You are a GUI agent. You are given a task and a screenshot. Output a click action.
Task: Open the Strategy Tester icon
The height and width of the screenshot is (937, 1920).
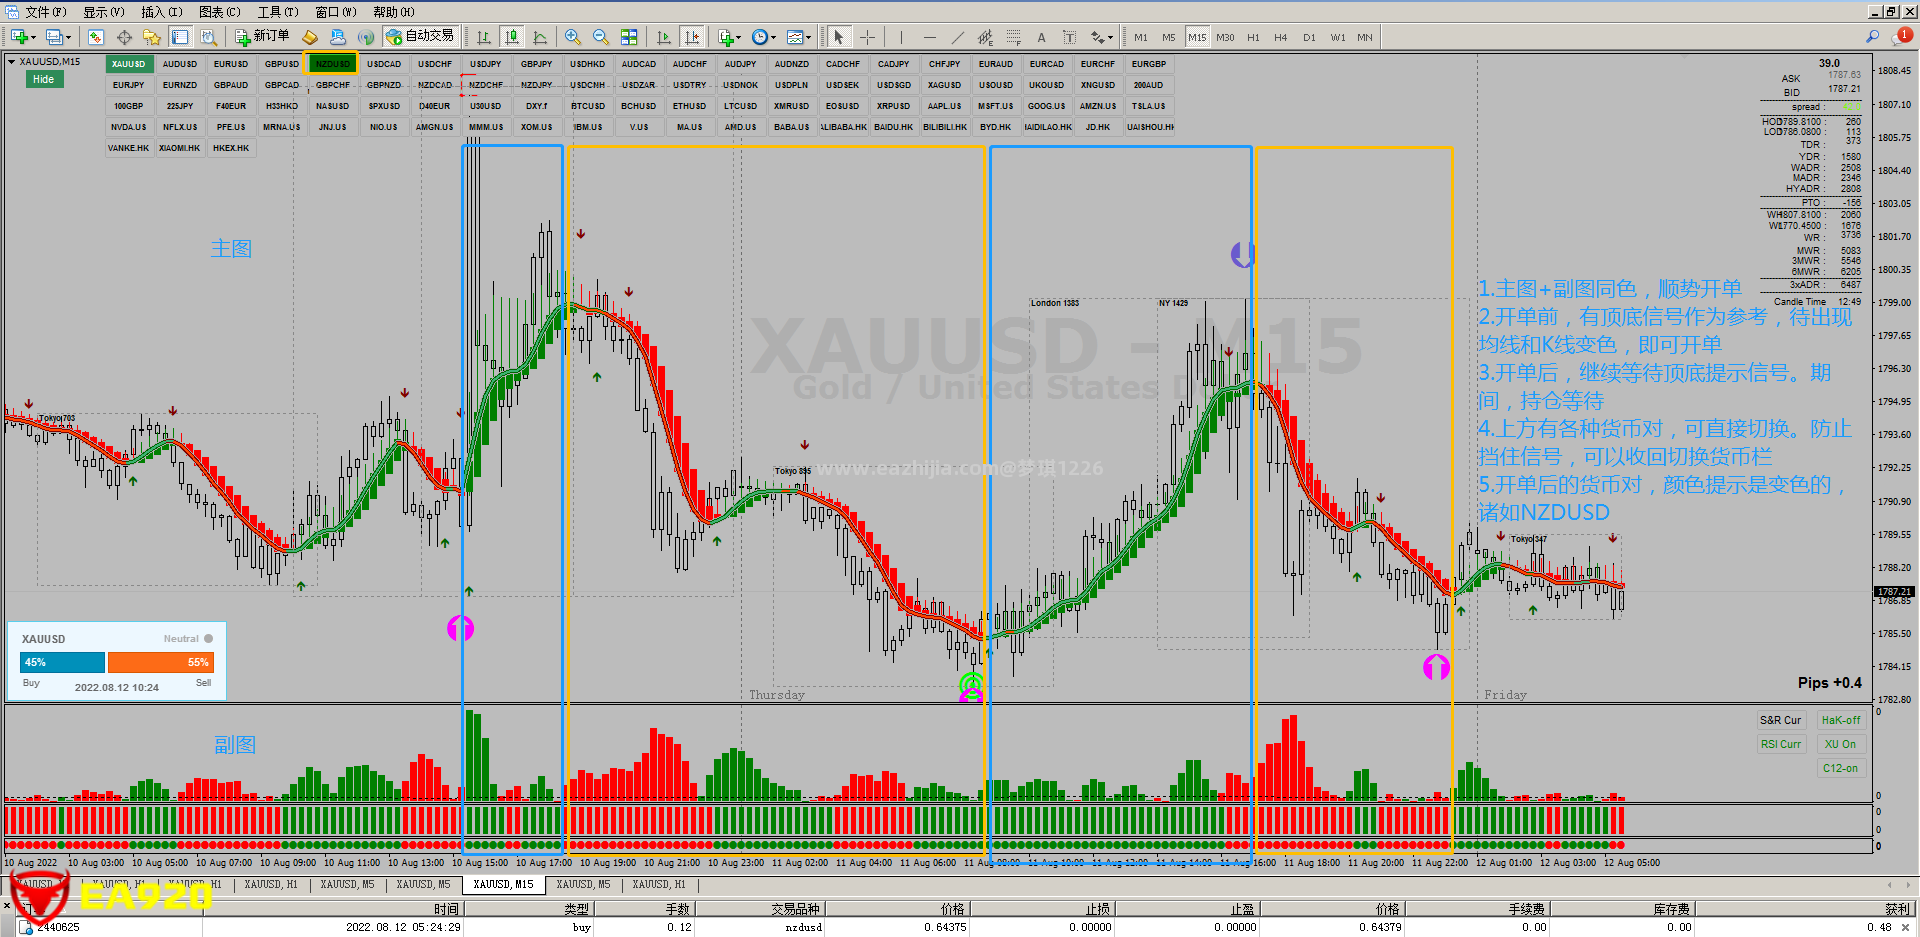pyautogui.click(x=208, y=37)
